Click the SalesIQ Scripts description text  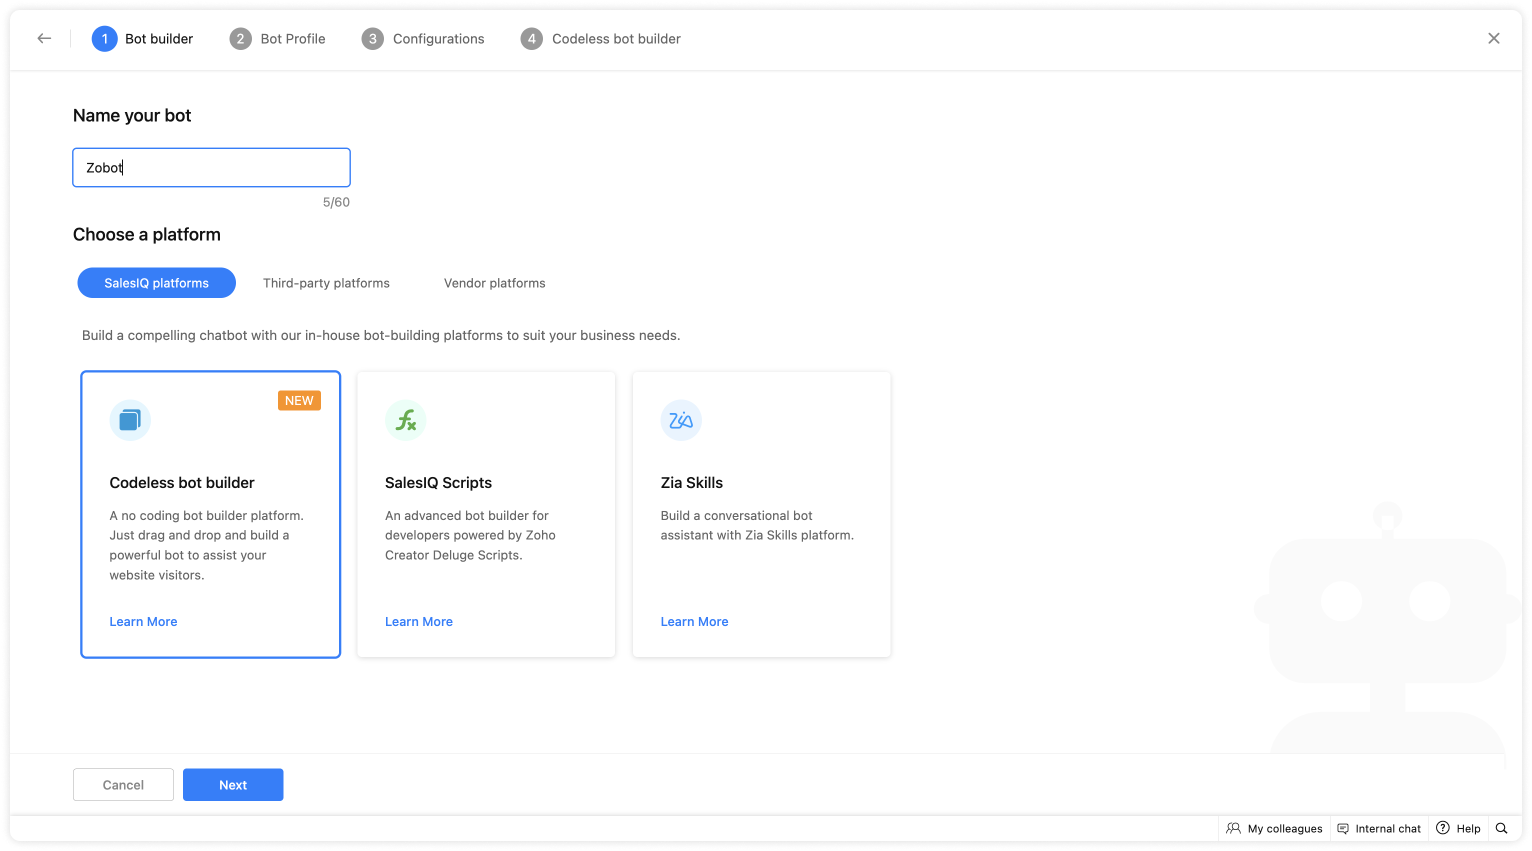470,536
